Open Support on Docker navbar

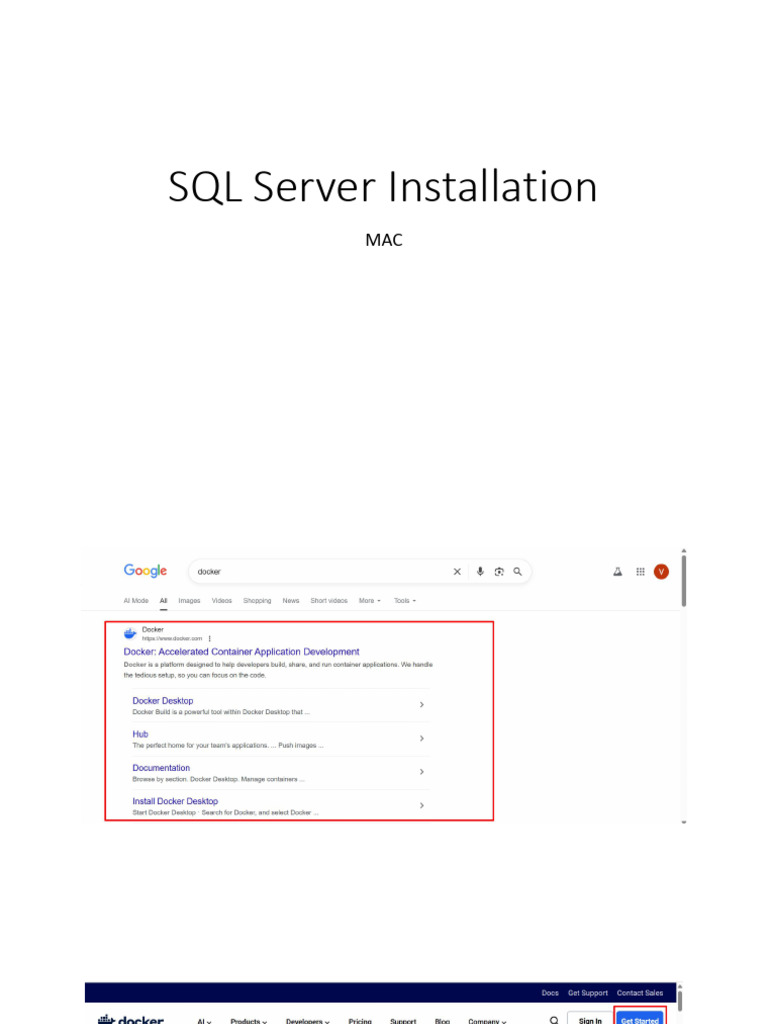click(x=403, y=1021)
